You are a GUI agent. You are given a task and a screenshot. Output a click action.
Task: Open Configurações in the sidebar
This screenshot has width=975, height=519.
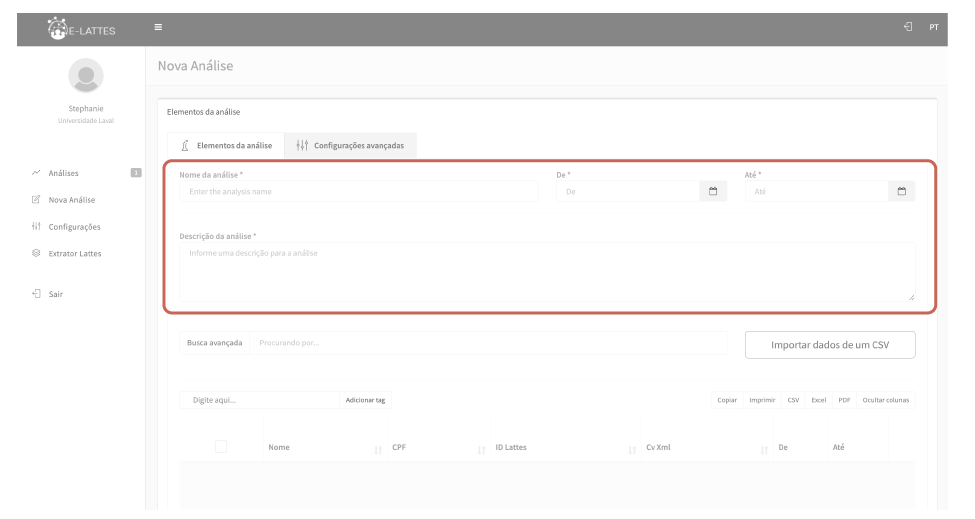tap(74, 226)
